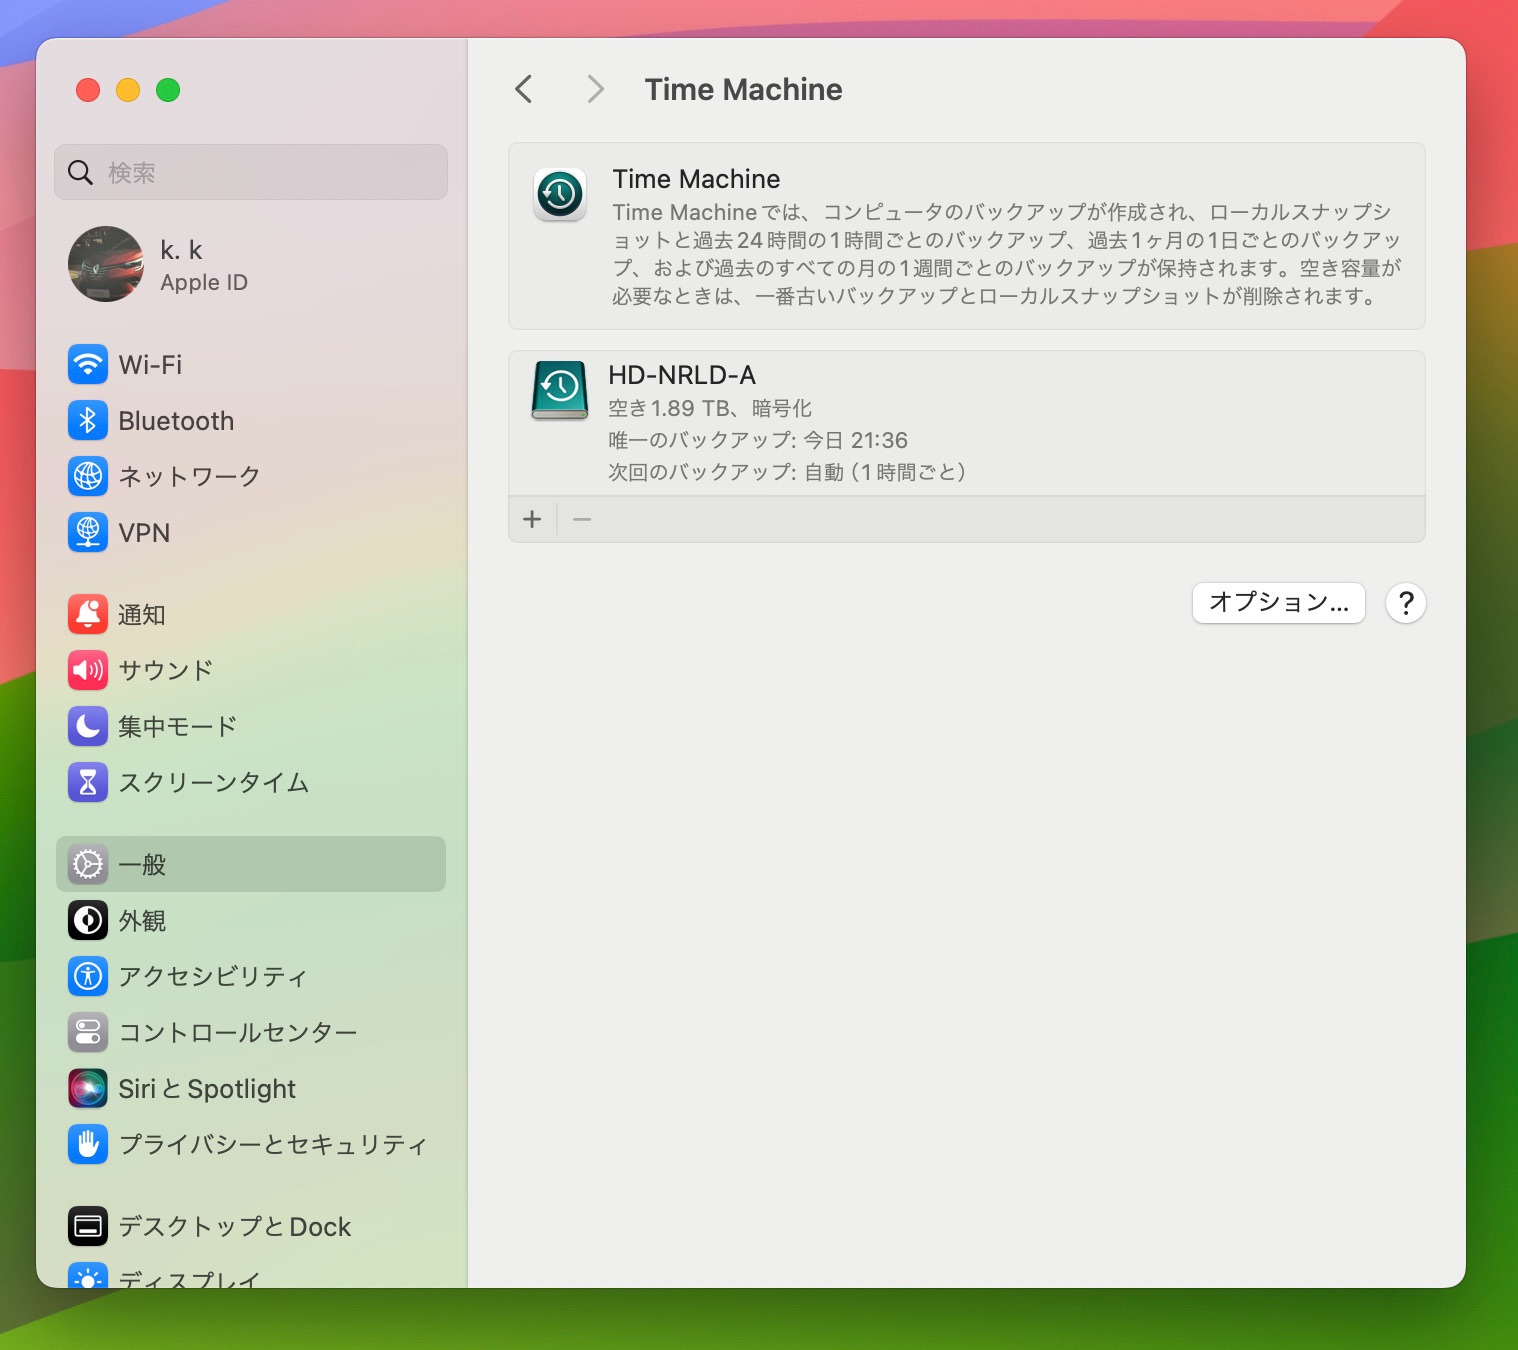
Task: Go forward with the right chevron
Action: [x=595, y=89]
